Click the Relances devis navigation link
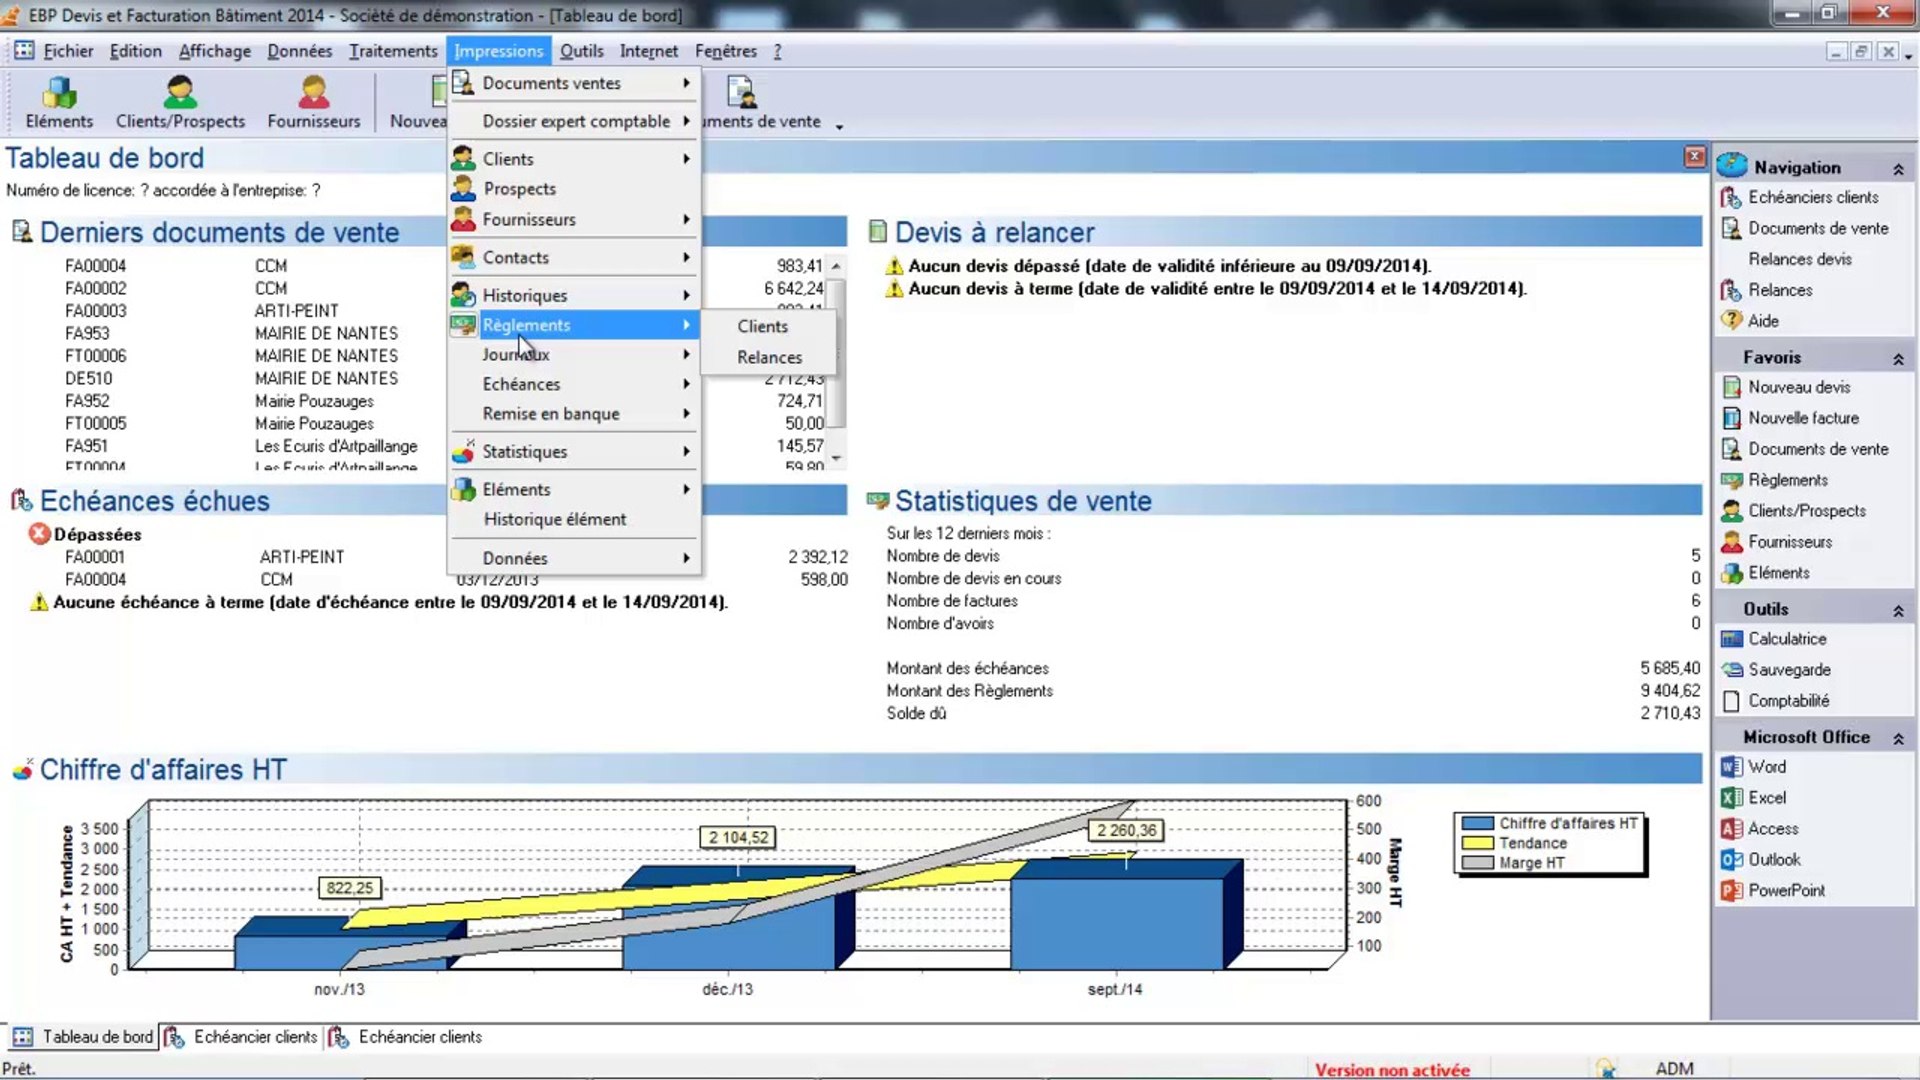This screenshot has height=1080, width=1920. pos(1799,259)
